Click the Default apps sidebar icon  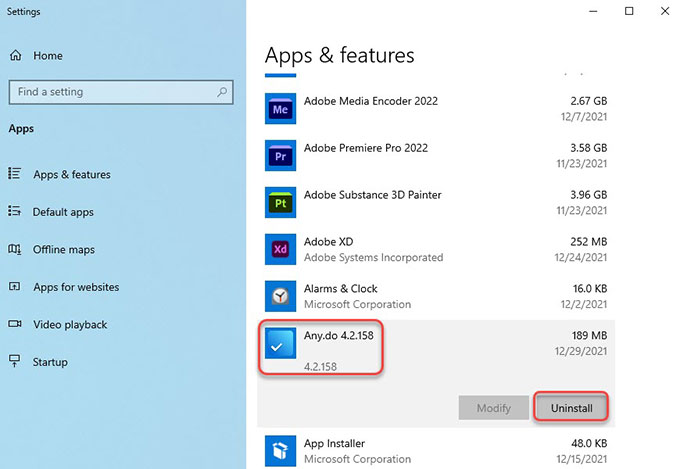pos(14,211)
